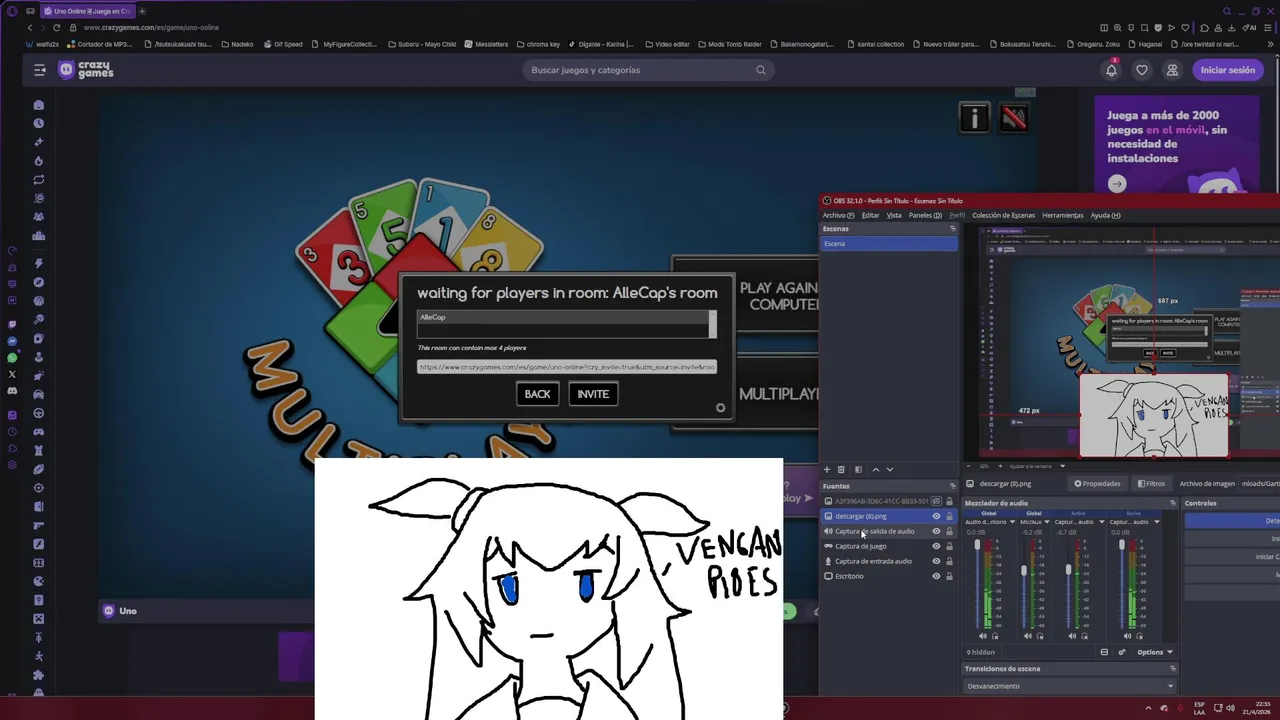The image size is (1280, 720).
Task: Hide the Captura de entrada audio source
Action: (936, 561)
